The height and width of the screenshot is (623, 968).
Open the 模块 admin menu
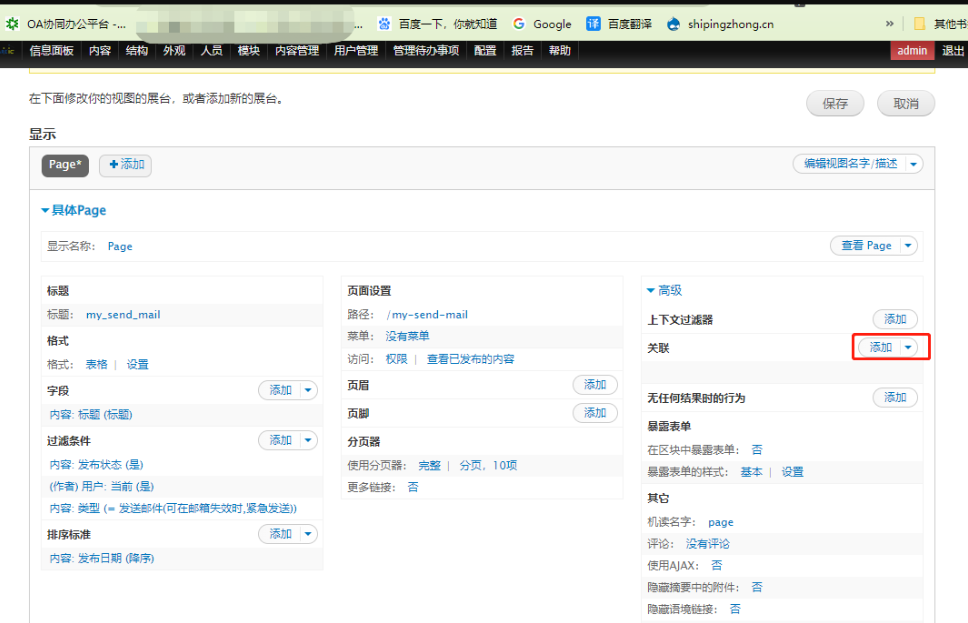tap(248, 51)
